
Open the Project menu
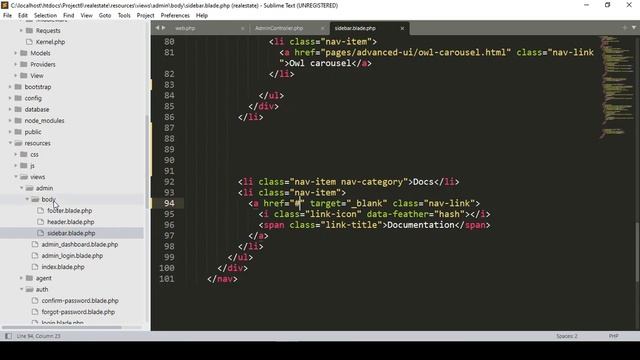click(x=145, y=16)
